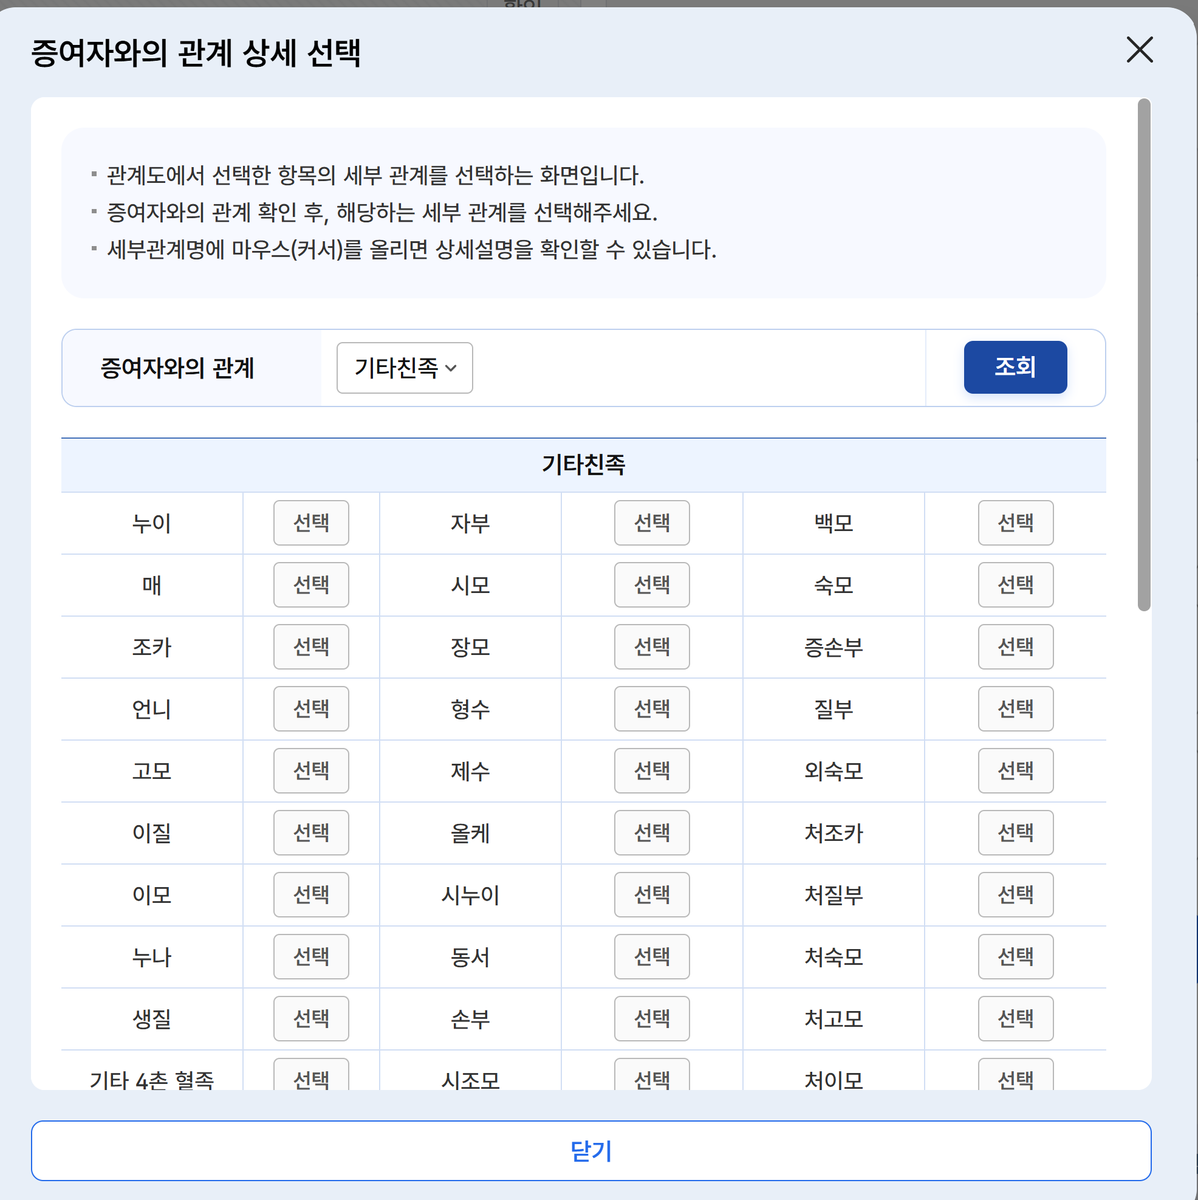Click the 증손부 relationship name
Viewport: 1198px width, 1200px height.
tap(834, 647)
